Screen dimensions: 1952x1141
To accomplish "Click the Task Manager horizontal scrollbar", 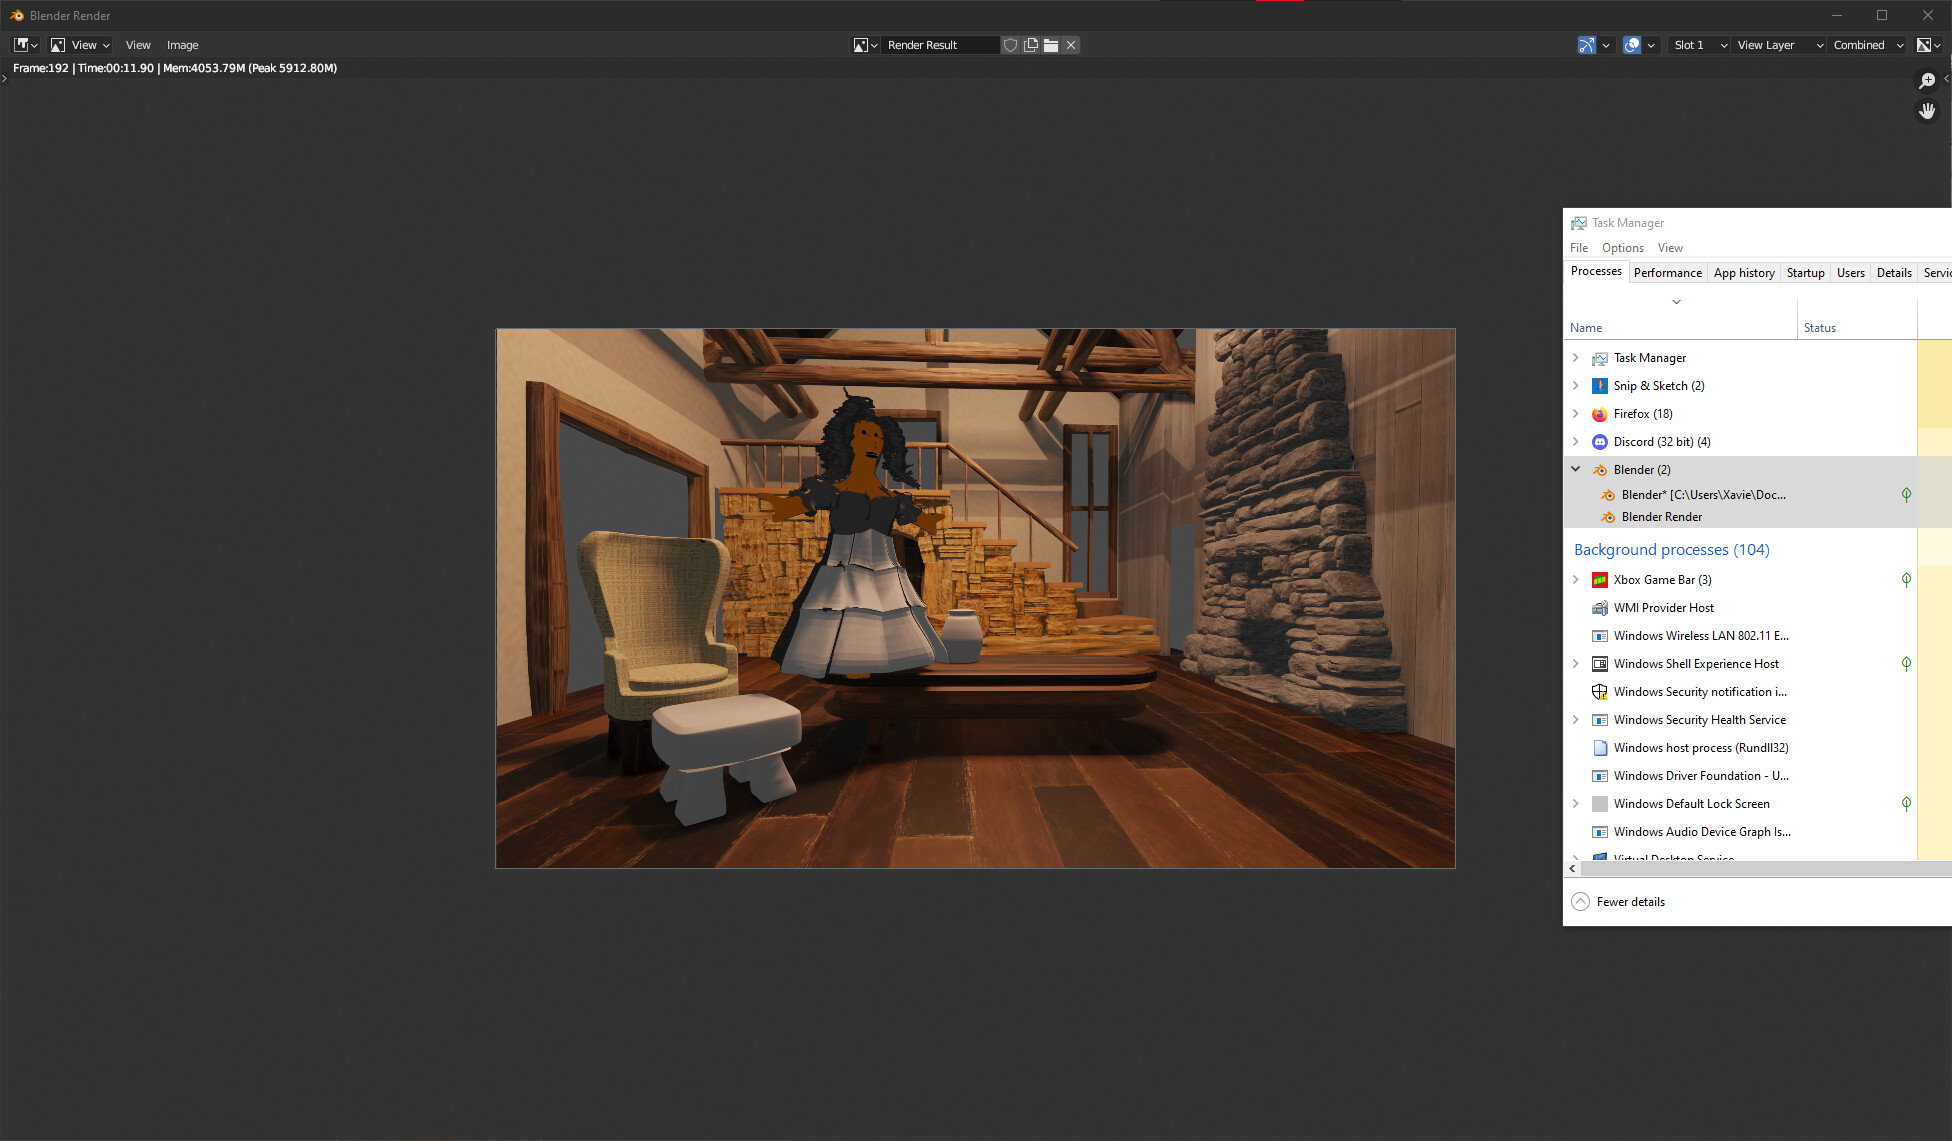I will [x=1765, y=869].
